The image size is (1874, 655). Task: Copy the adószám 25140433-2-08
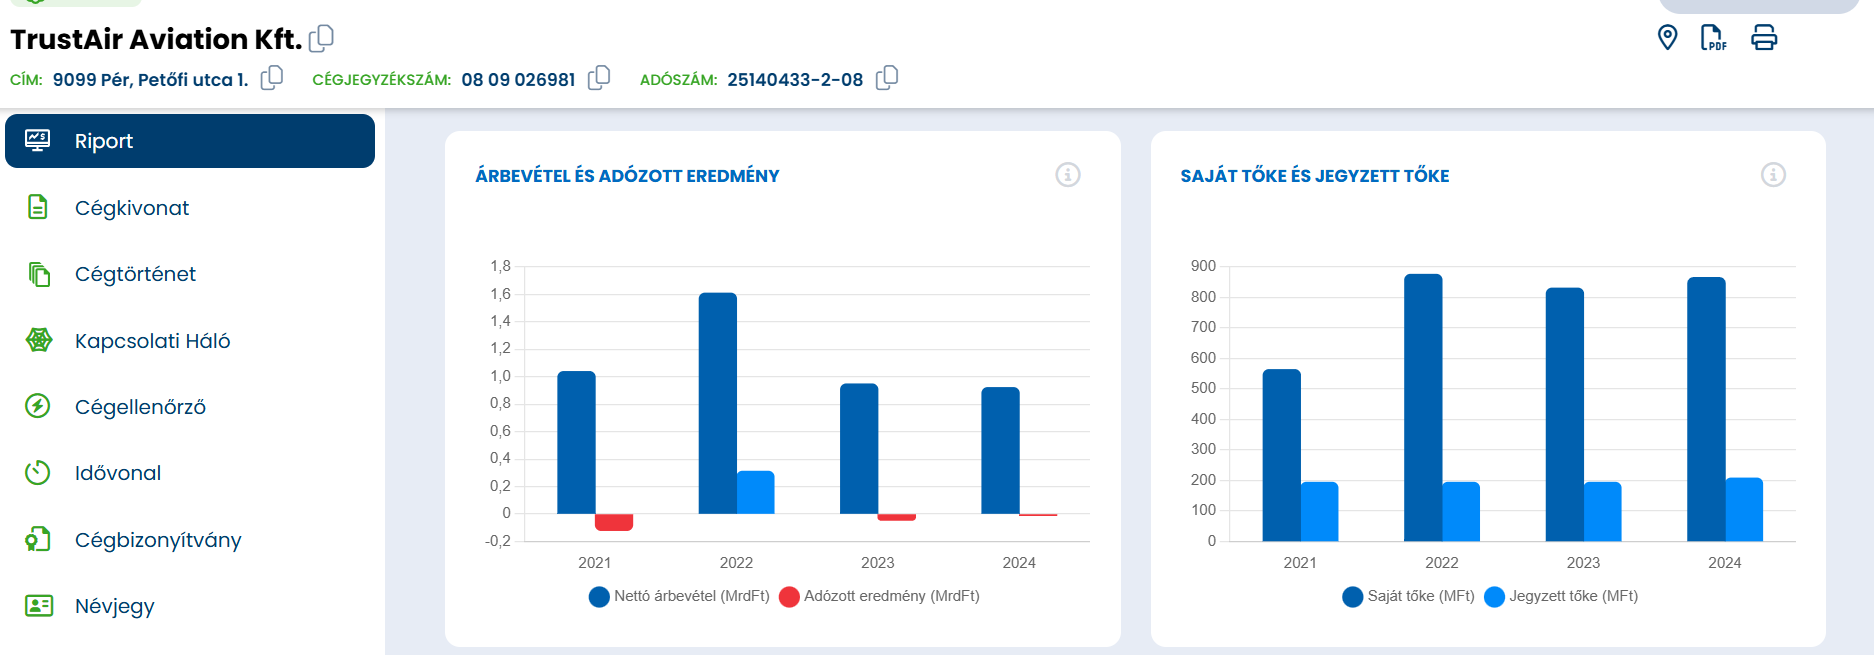point(887,78)
